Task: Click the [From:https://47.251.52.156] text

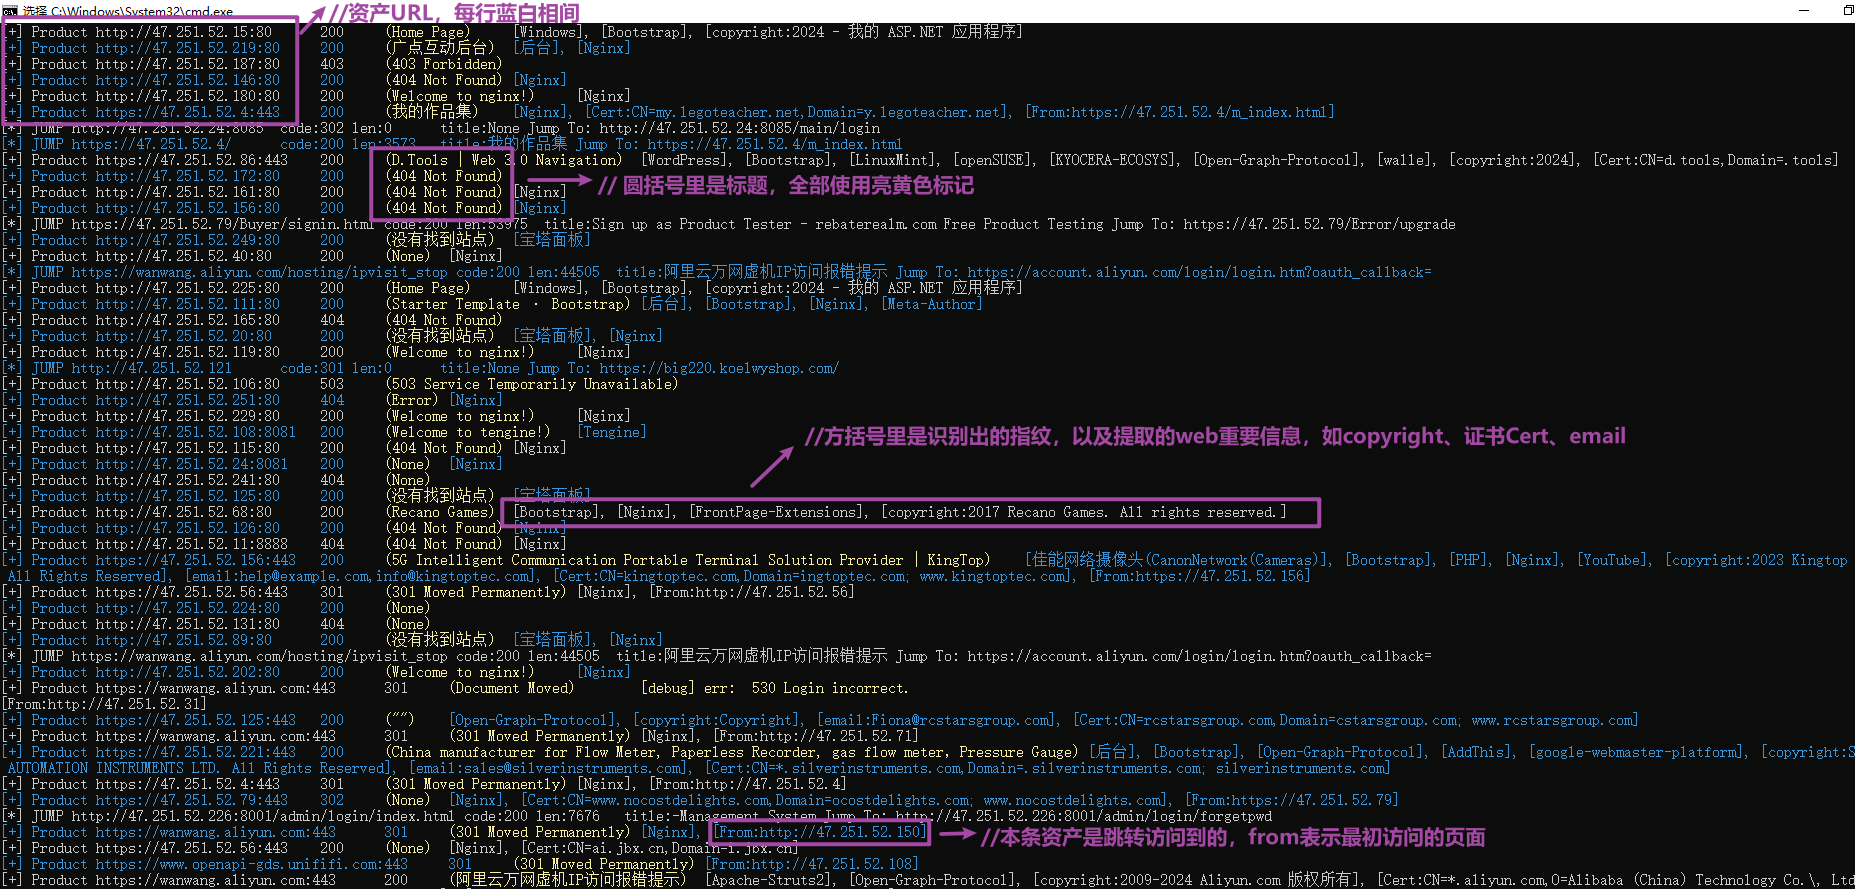Action: (x=1200, y=576)
